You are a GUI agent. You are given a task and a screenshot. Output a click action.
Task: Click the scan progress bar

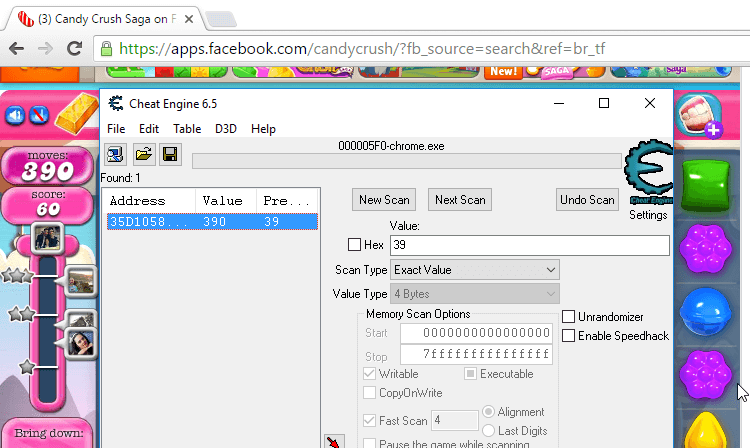tap(405, 161)
